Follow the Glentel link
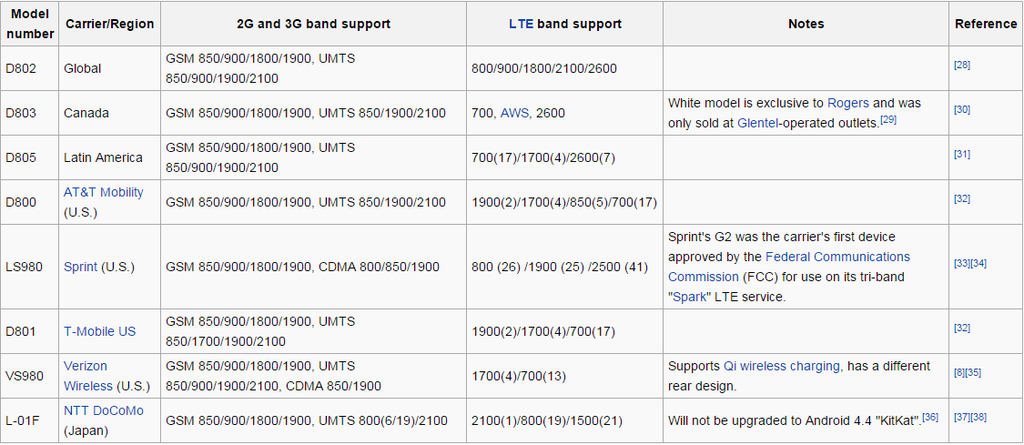Screen dimensions: 1024x445 click(x=760, y=123)
